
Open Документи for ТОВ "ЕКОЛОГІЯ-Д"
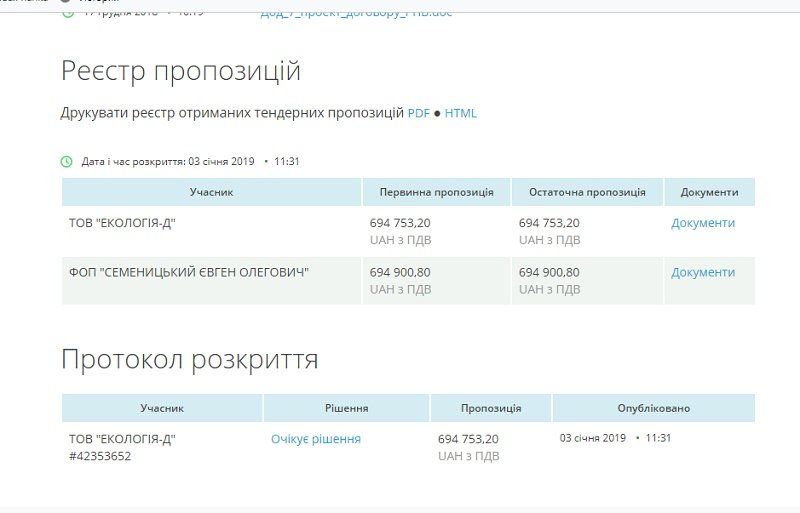pyautogui.click(x=703, y=223)
